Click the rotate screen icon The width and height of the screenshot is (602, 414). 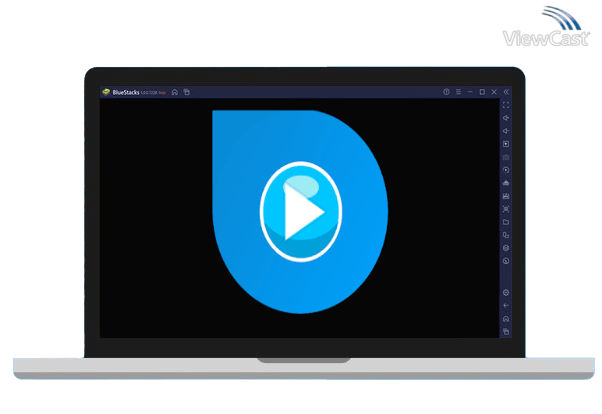coord(506,235)
